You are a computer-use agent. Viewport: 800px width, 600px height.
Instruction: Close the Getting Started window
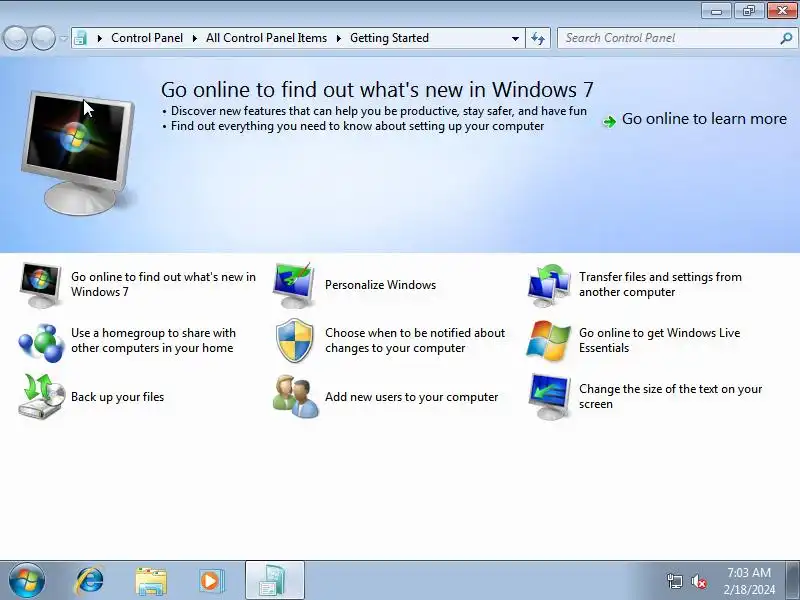click(x=782, y=11)
